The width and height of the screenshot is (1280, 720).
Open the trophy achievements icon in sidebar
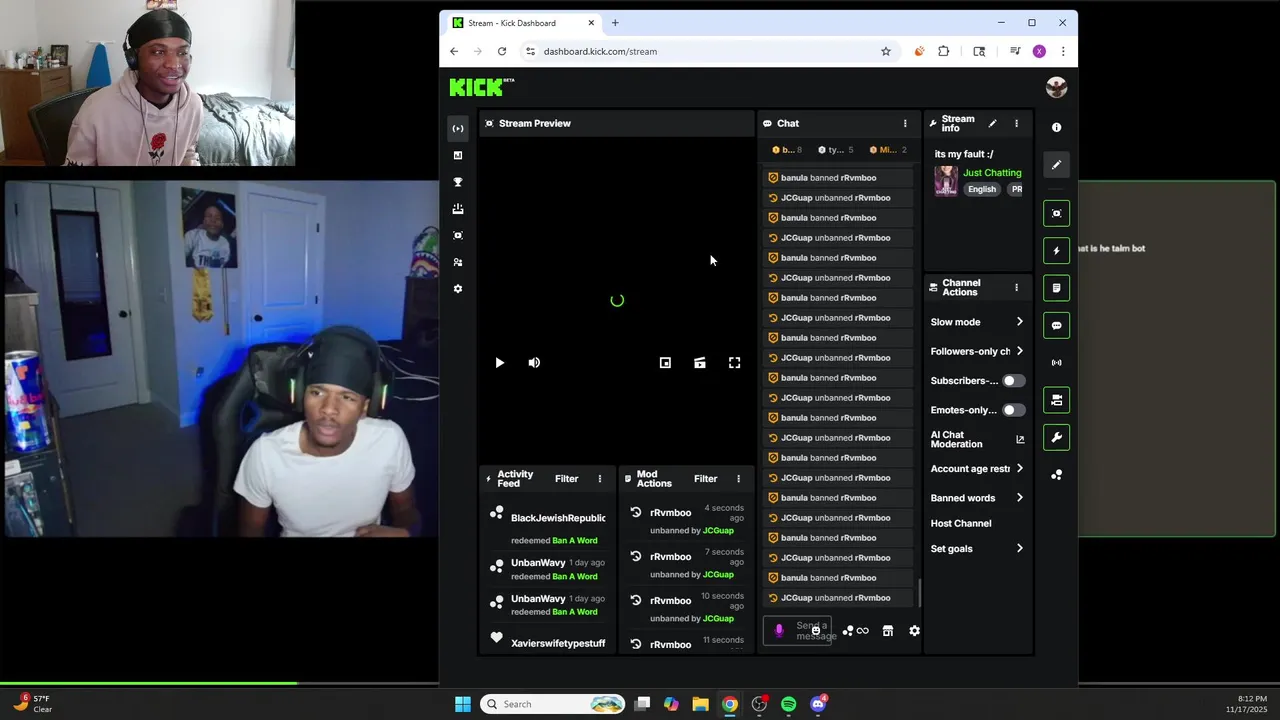click(x=458, y=182)
